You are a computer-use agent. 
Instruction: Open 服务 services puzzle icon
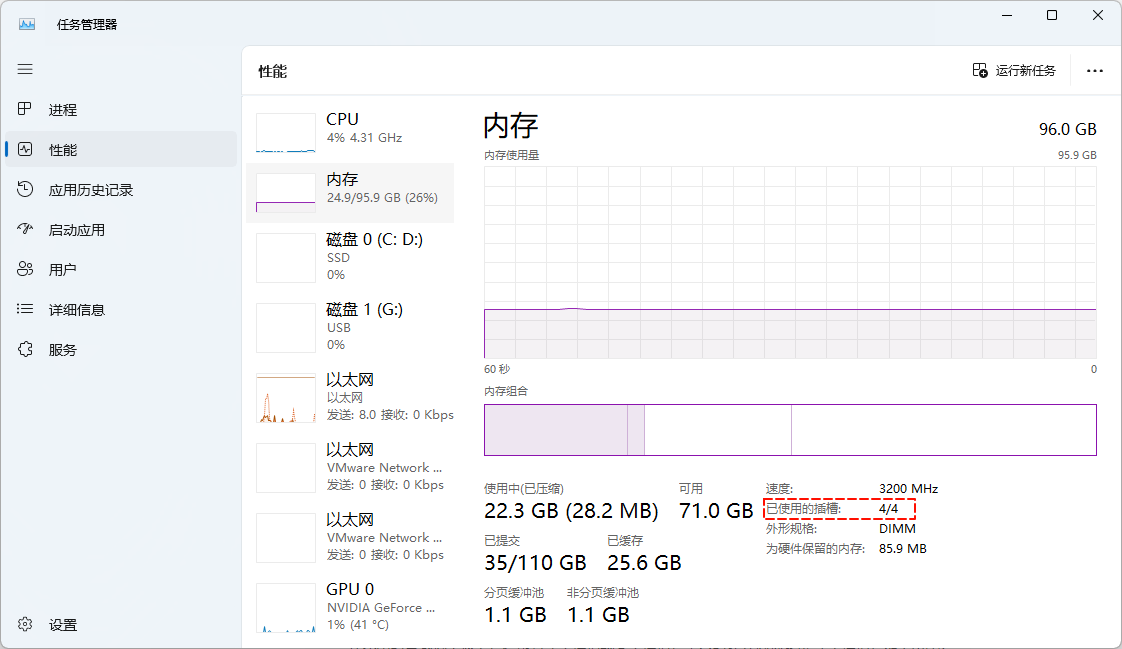26,349
